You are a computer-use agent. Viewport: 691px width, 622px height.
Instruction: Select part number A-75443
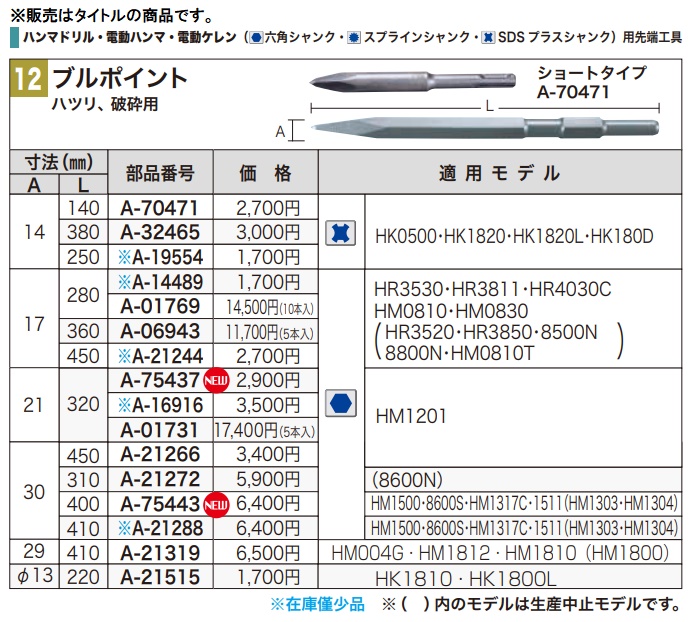coord(160,504)
